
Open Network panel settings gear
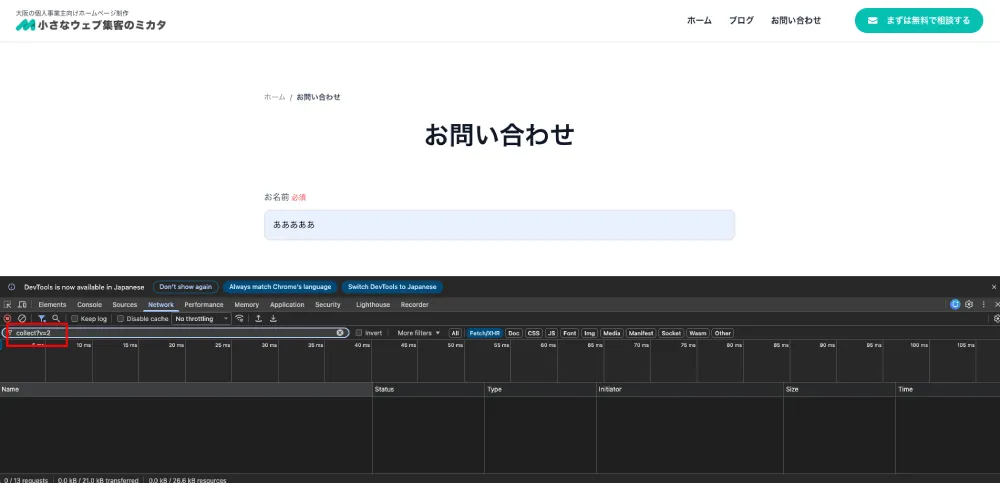pos(997,318)
